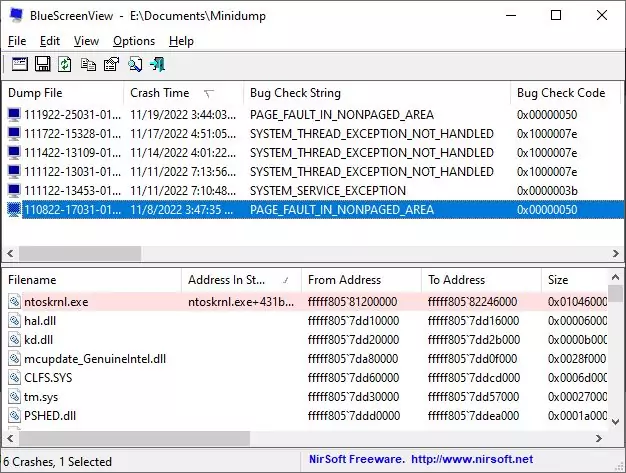This screenshot has height=473, width=626.
Task: Click the kd.dll file icon
Action: (14, 340)
